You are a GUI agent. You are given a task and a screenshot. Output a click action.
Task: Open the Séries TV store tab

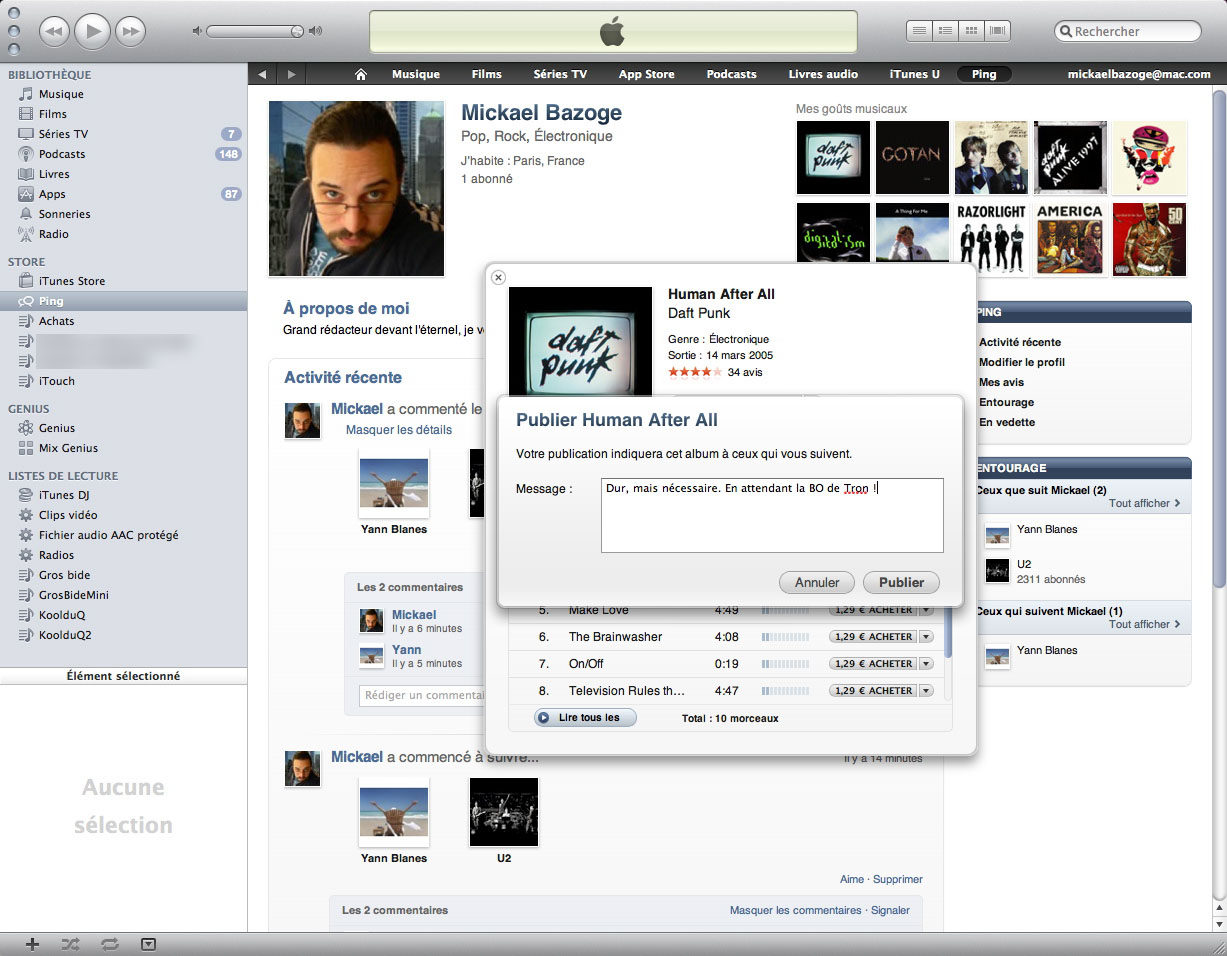pos(560,74)
